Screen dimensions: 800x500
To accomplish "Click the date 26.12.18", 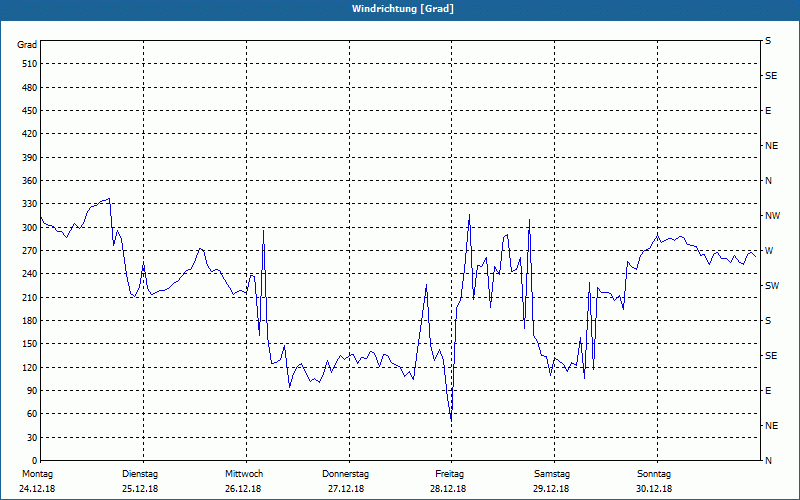I will pos(243,489).
